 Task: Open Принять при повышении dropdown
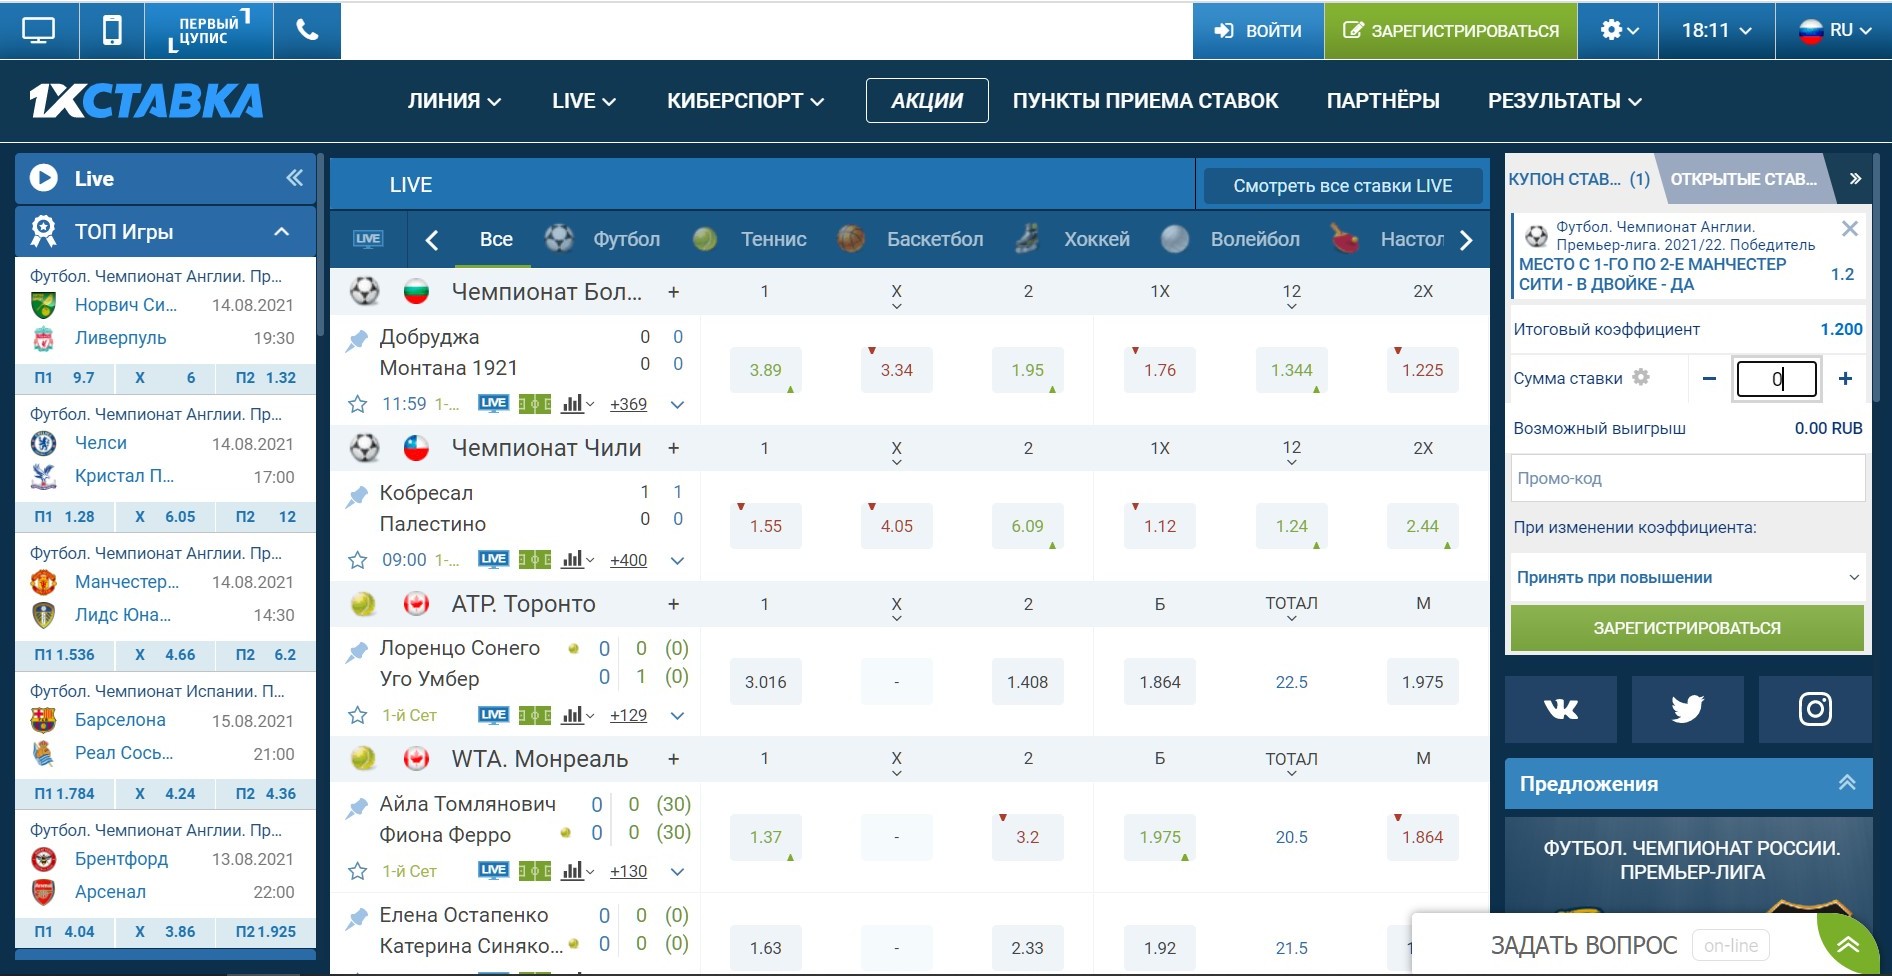[1688, 577]
